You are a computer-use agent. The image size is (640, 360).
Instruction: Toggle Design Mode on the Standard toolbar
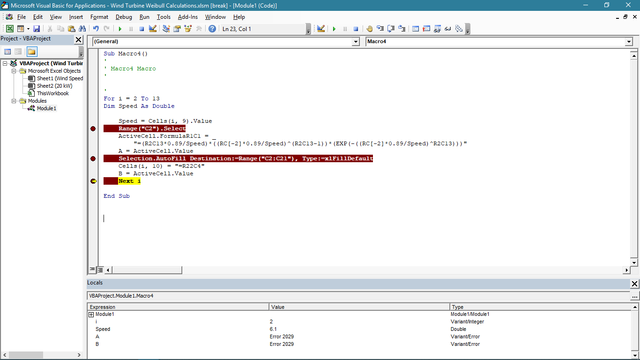pyautogui.click(x=153, y=29)
